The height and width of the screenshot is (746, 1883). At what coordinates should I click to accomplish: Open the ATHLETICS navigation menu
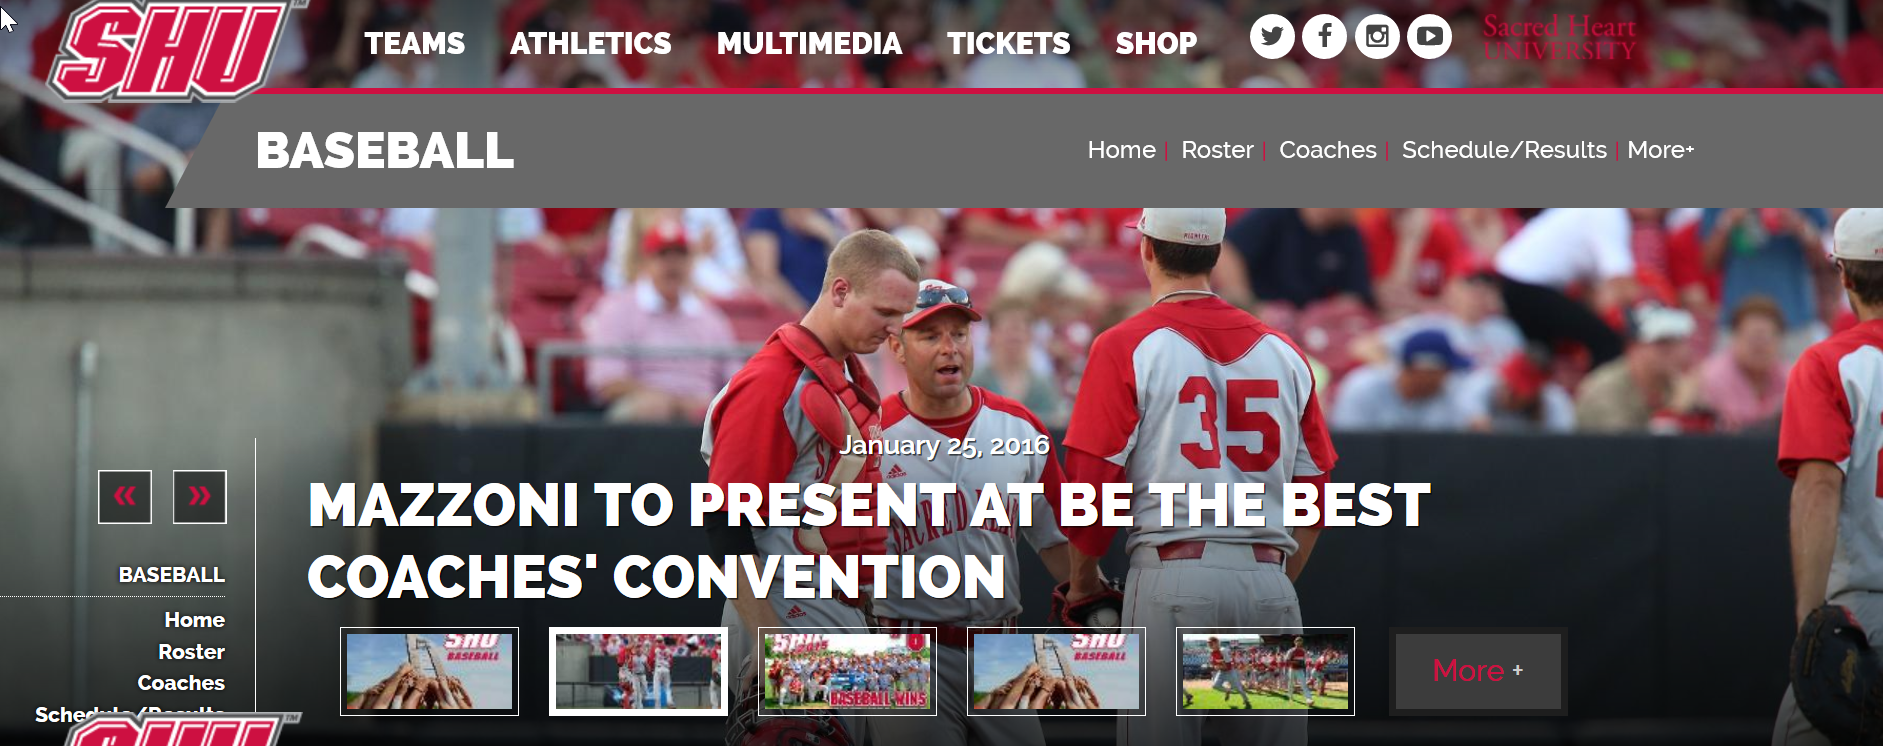click(591, 44)
